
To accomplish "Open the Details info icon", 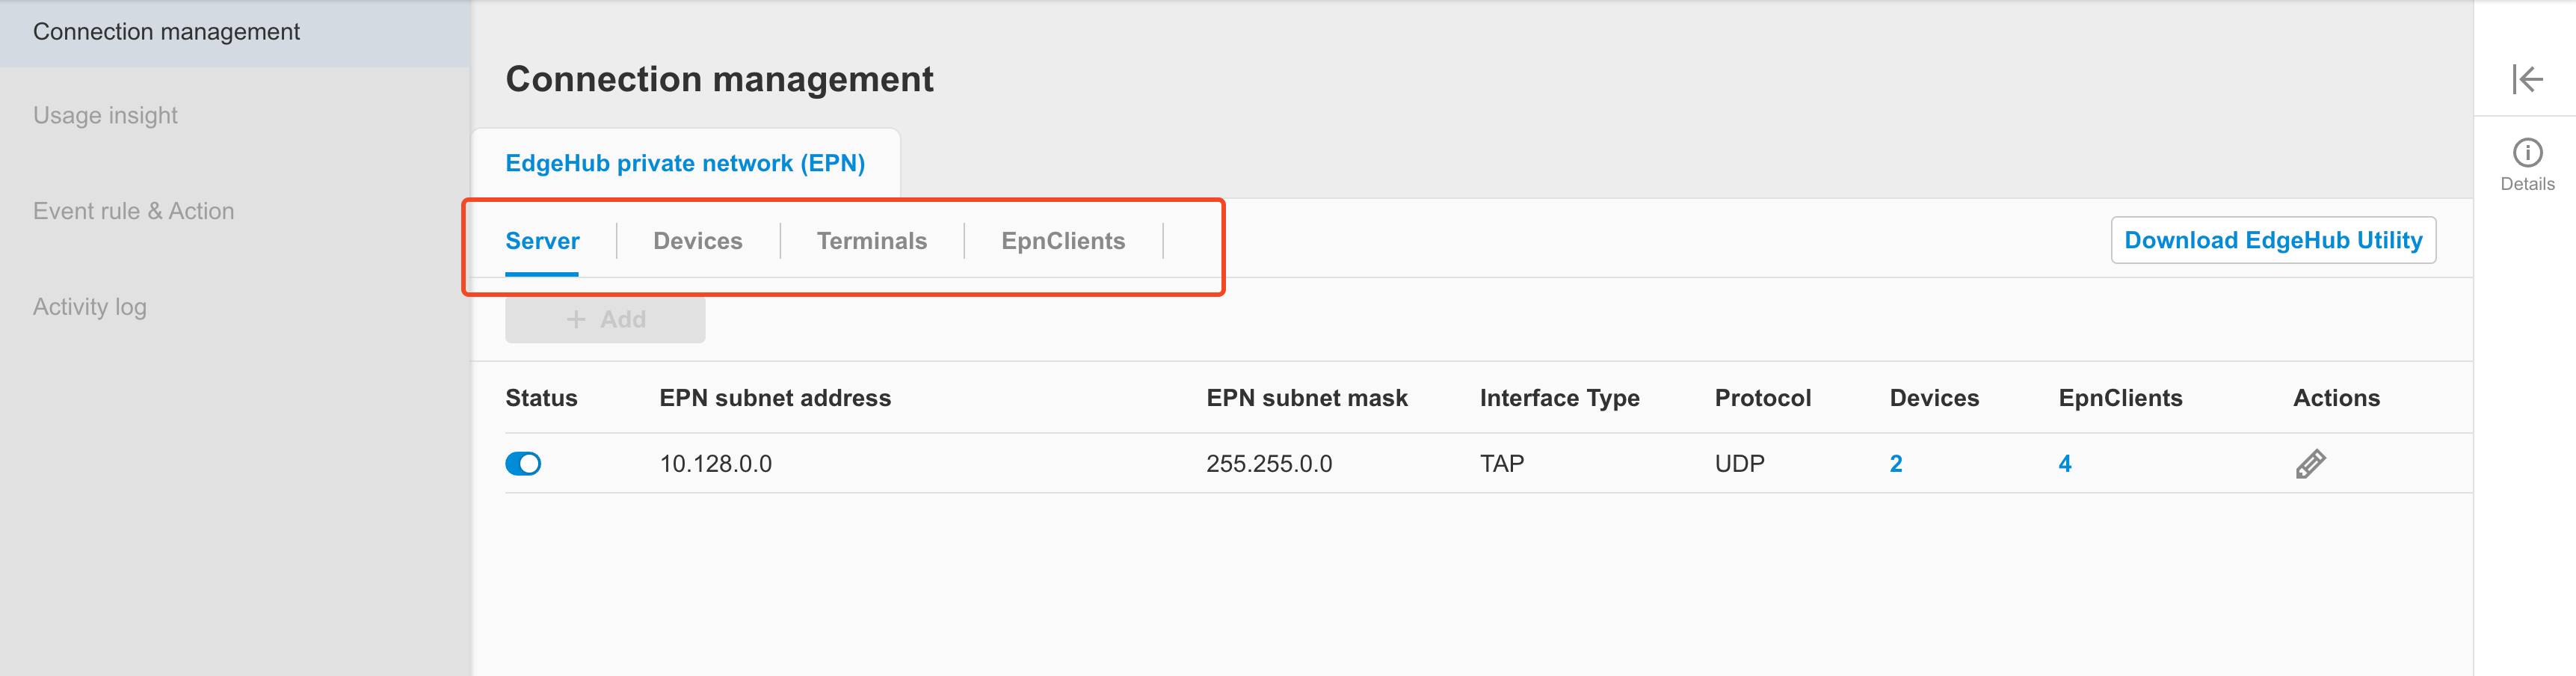I will pyautogui.click(x=2526, y=154).
